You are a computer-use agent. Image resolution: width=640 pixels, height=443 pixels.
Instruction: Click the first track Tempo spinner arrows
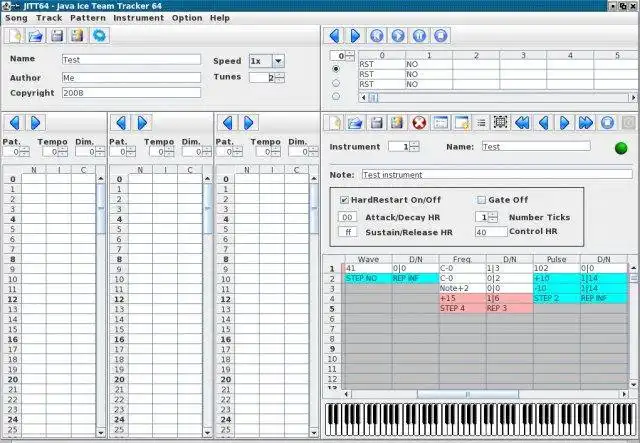[x=62, y=152]
